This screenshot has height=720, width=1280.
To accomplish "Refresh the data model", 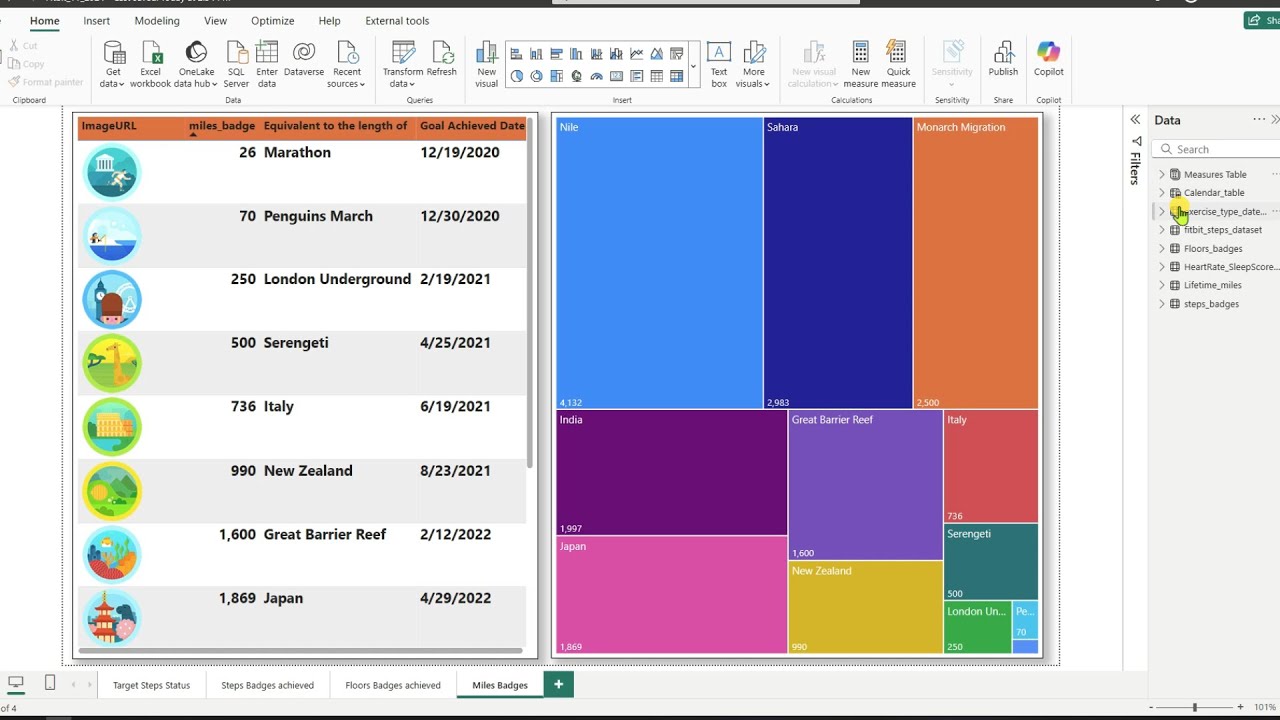I will click(x=442, y=59).
